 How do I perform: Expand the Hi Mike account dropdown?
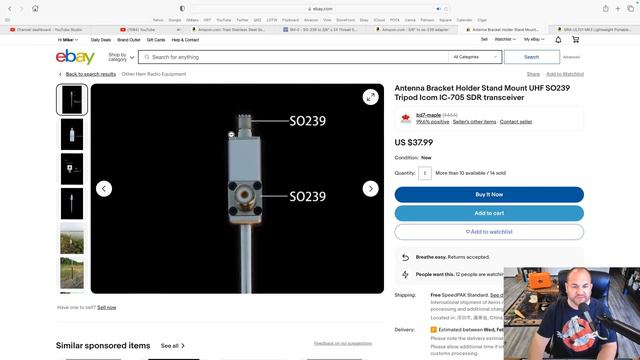[x=68, y=40]
